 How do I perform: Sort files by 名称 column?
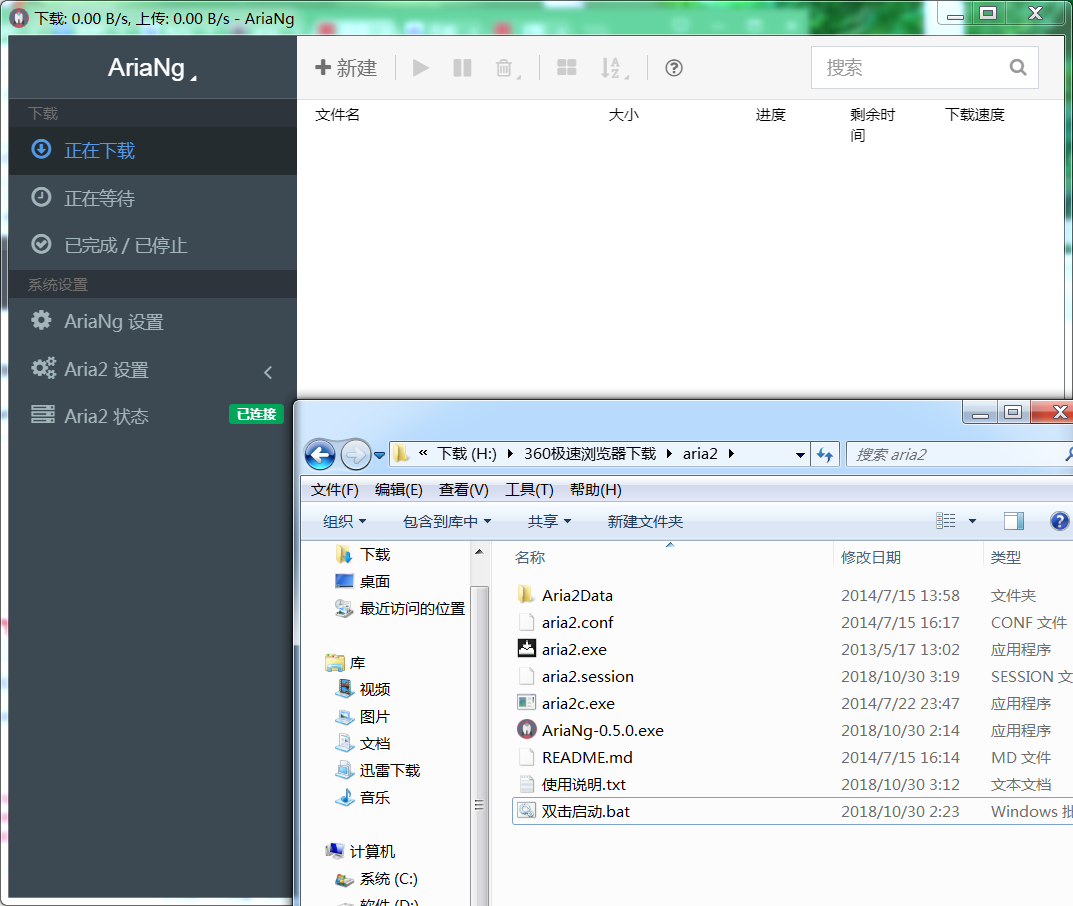tap(530, 558)
